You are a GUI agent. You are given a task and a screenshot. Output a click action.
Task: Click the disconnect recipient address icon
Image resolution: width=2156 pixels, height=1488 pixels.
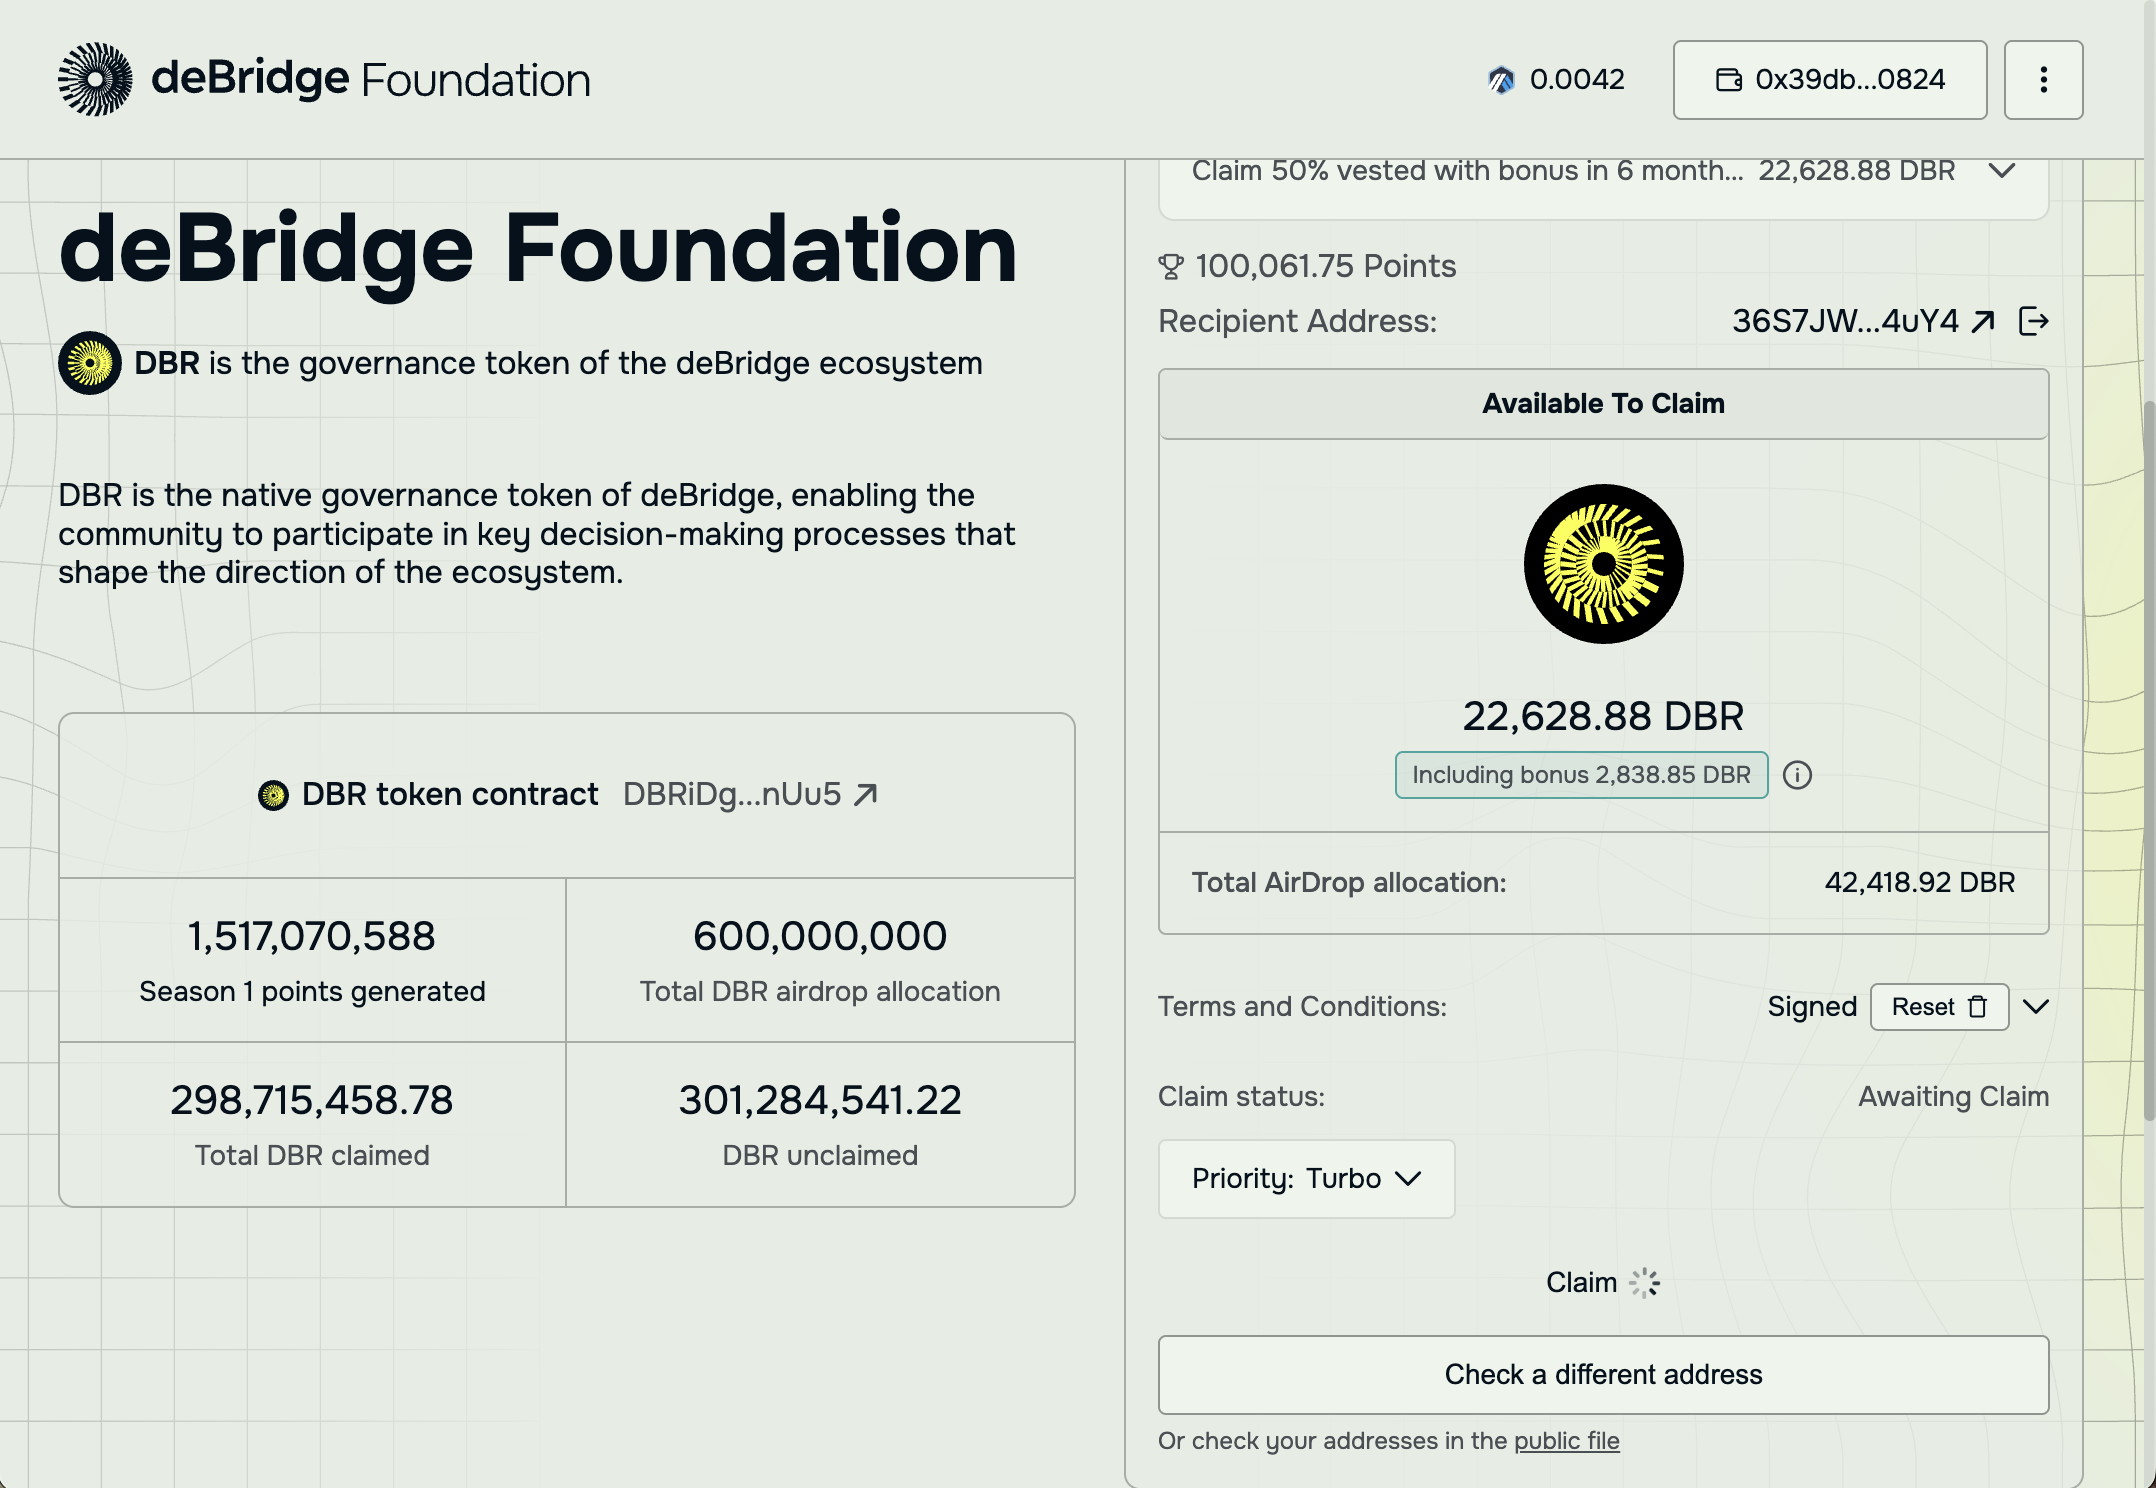click(2033, 321)
